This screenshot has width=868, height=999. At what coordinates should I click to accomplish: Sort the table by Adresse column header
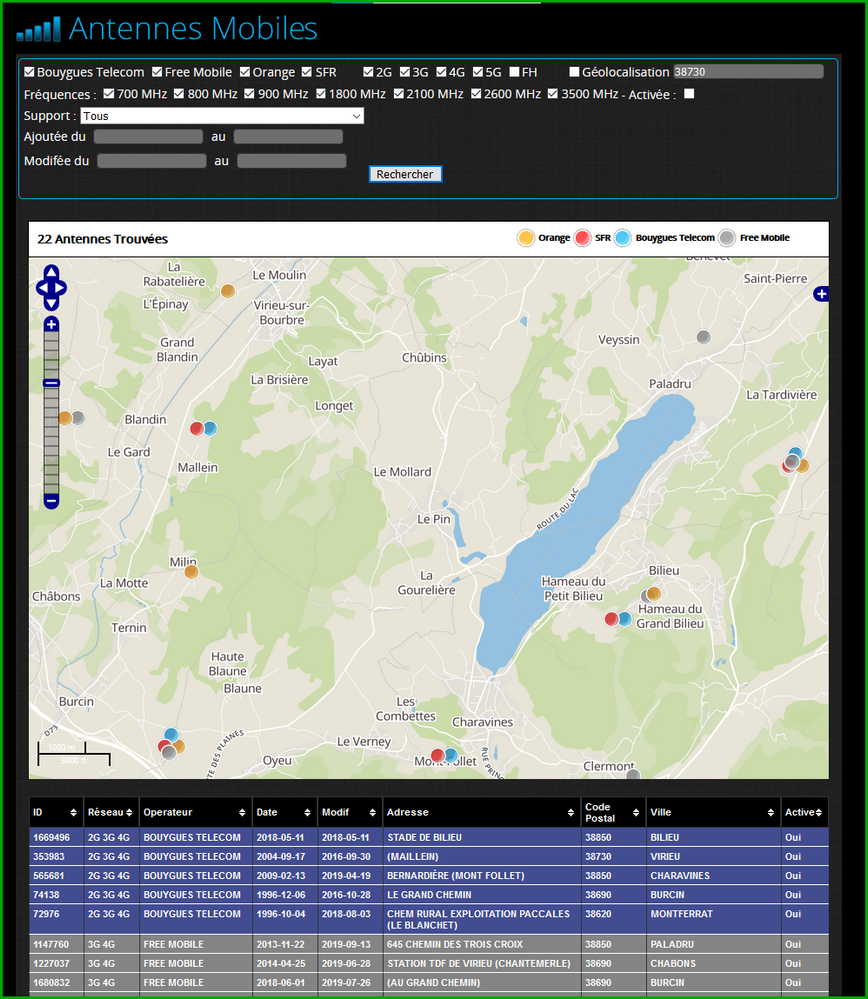click(480, 812)
